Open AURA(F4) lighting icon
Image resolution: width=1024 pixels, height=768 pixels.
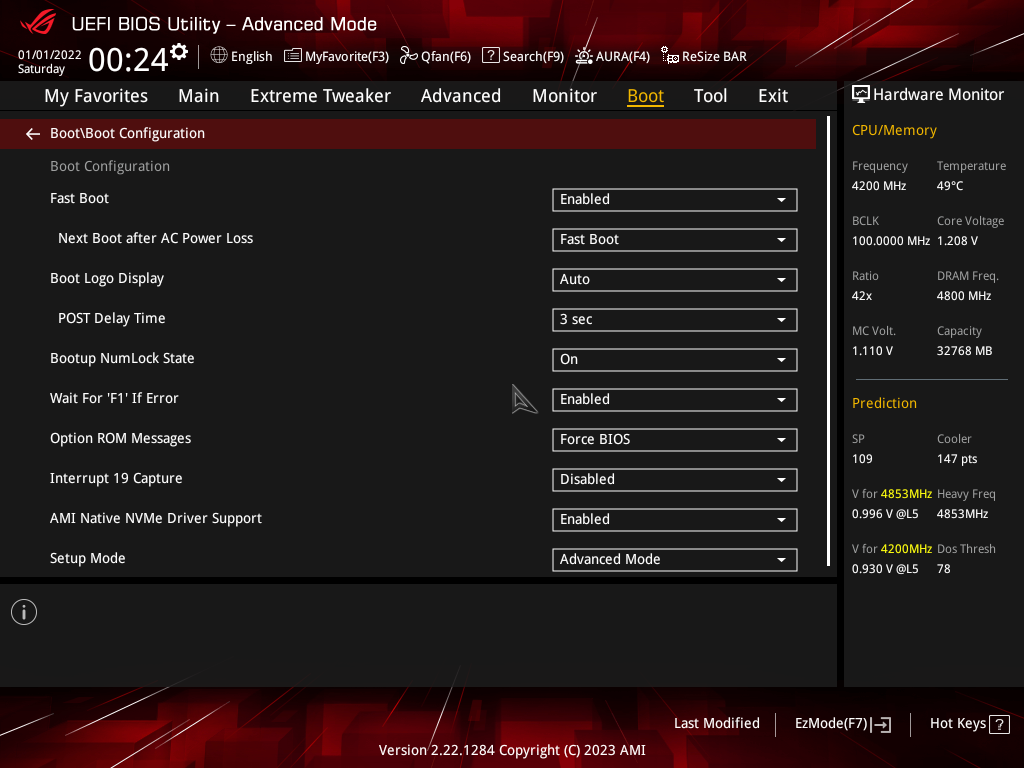(x=584, y=56)
